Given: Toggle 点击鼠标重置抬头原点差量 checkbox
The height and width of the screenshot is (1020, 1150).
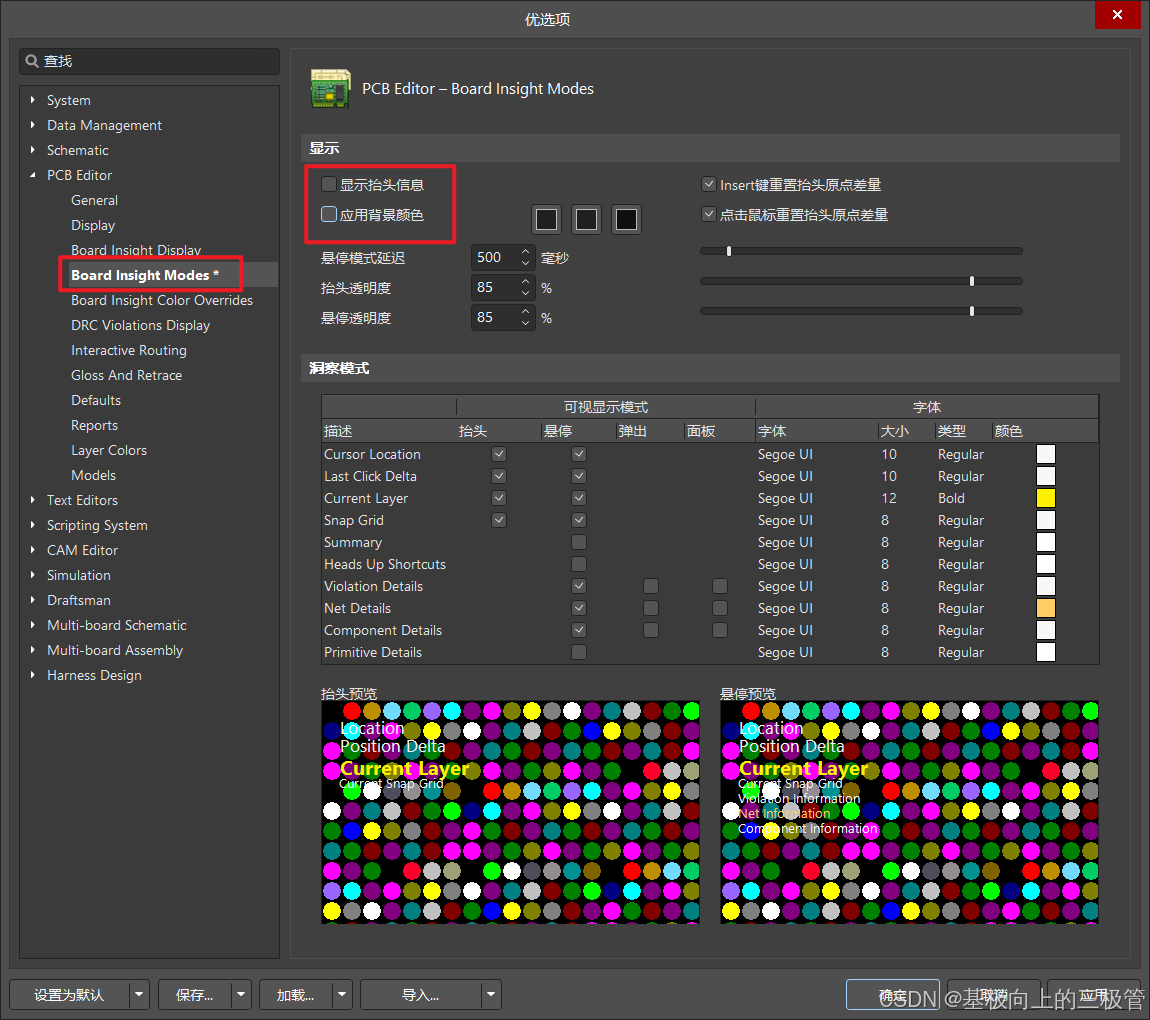Looking at the screenshot, I should (708, 214).
